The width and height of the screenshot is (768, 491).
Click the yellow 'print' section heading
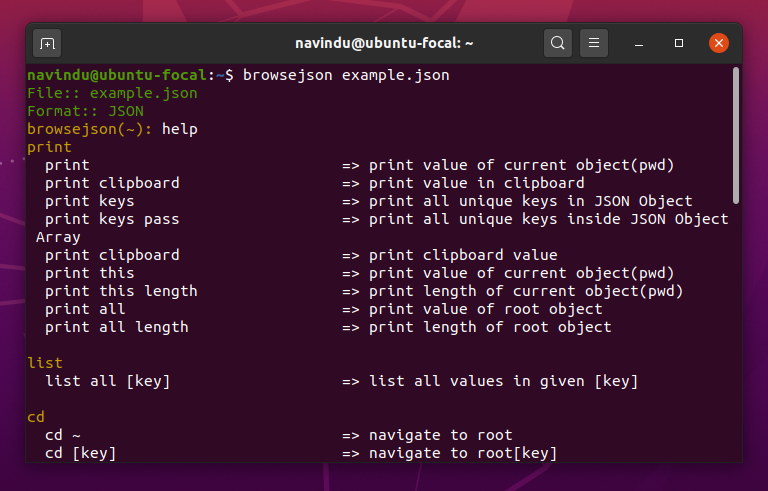[49, 147]
